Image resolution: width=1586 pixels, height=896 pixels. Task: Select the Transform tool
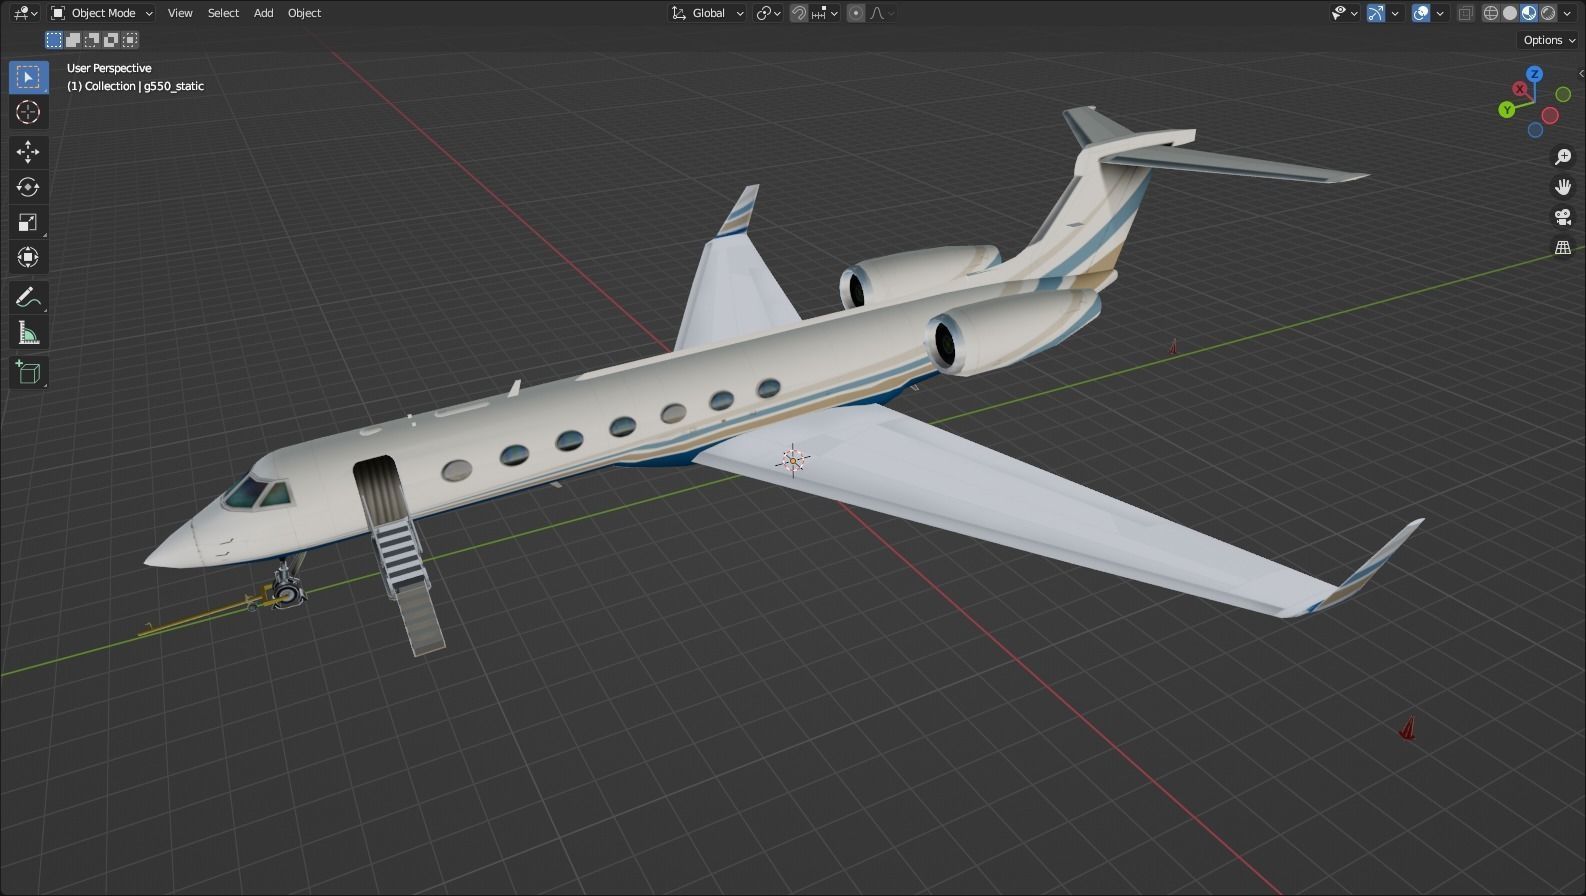click(x=28, y=257)
